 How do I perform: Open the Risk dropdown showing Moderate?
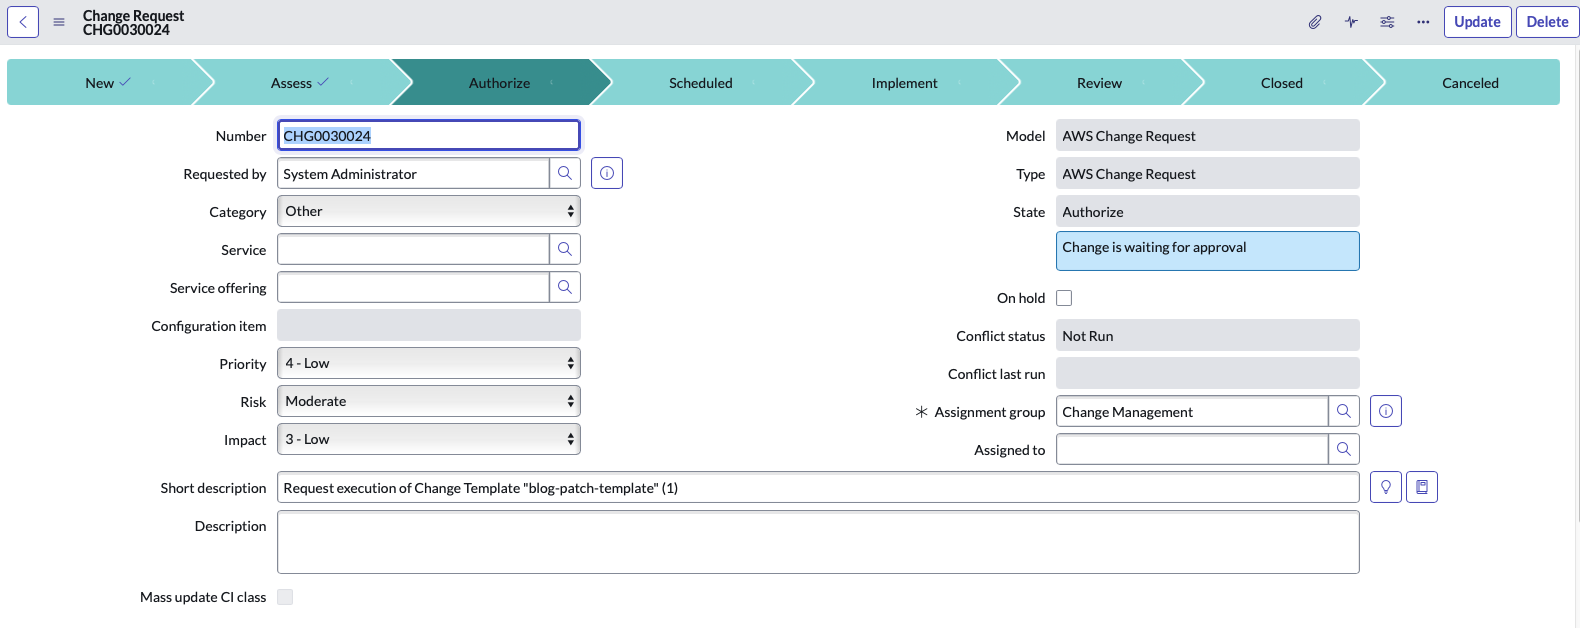click(x=429, y=401)
